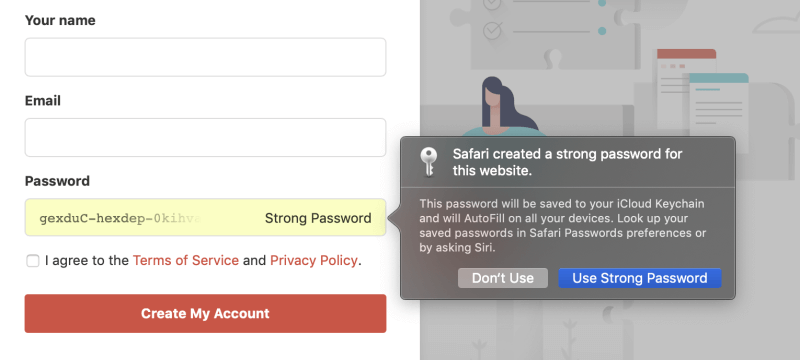Click the lower checkmark circle in illustration
This screenshot has width=800, height=360.
click(x=492, y=31)
